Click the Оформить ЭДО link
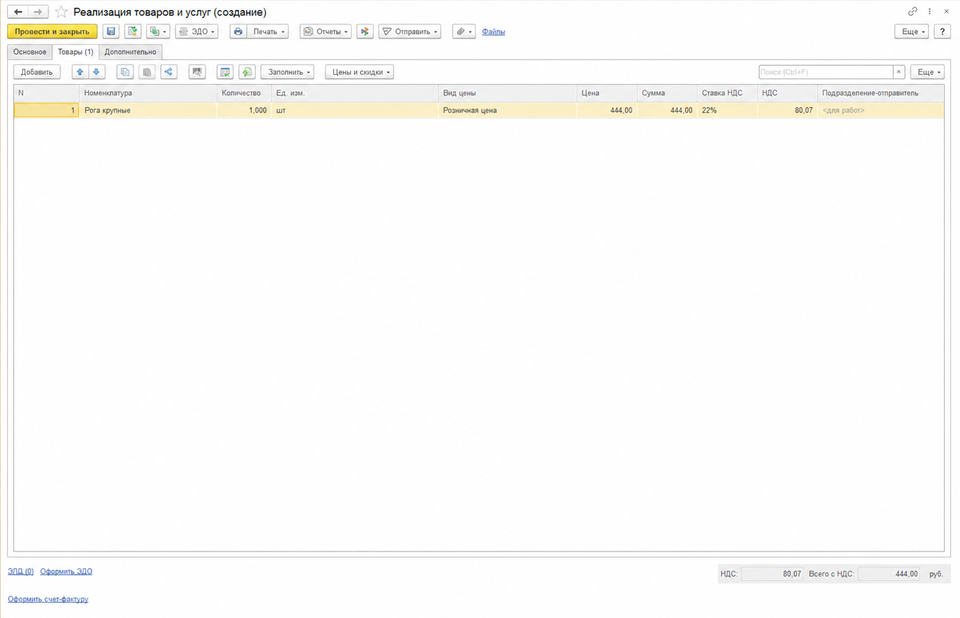Screen dimensions: 960x618 click(66, 571)
